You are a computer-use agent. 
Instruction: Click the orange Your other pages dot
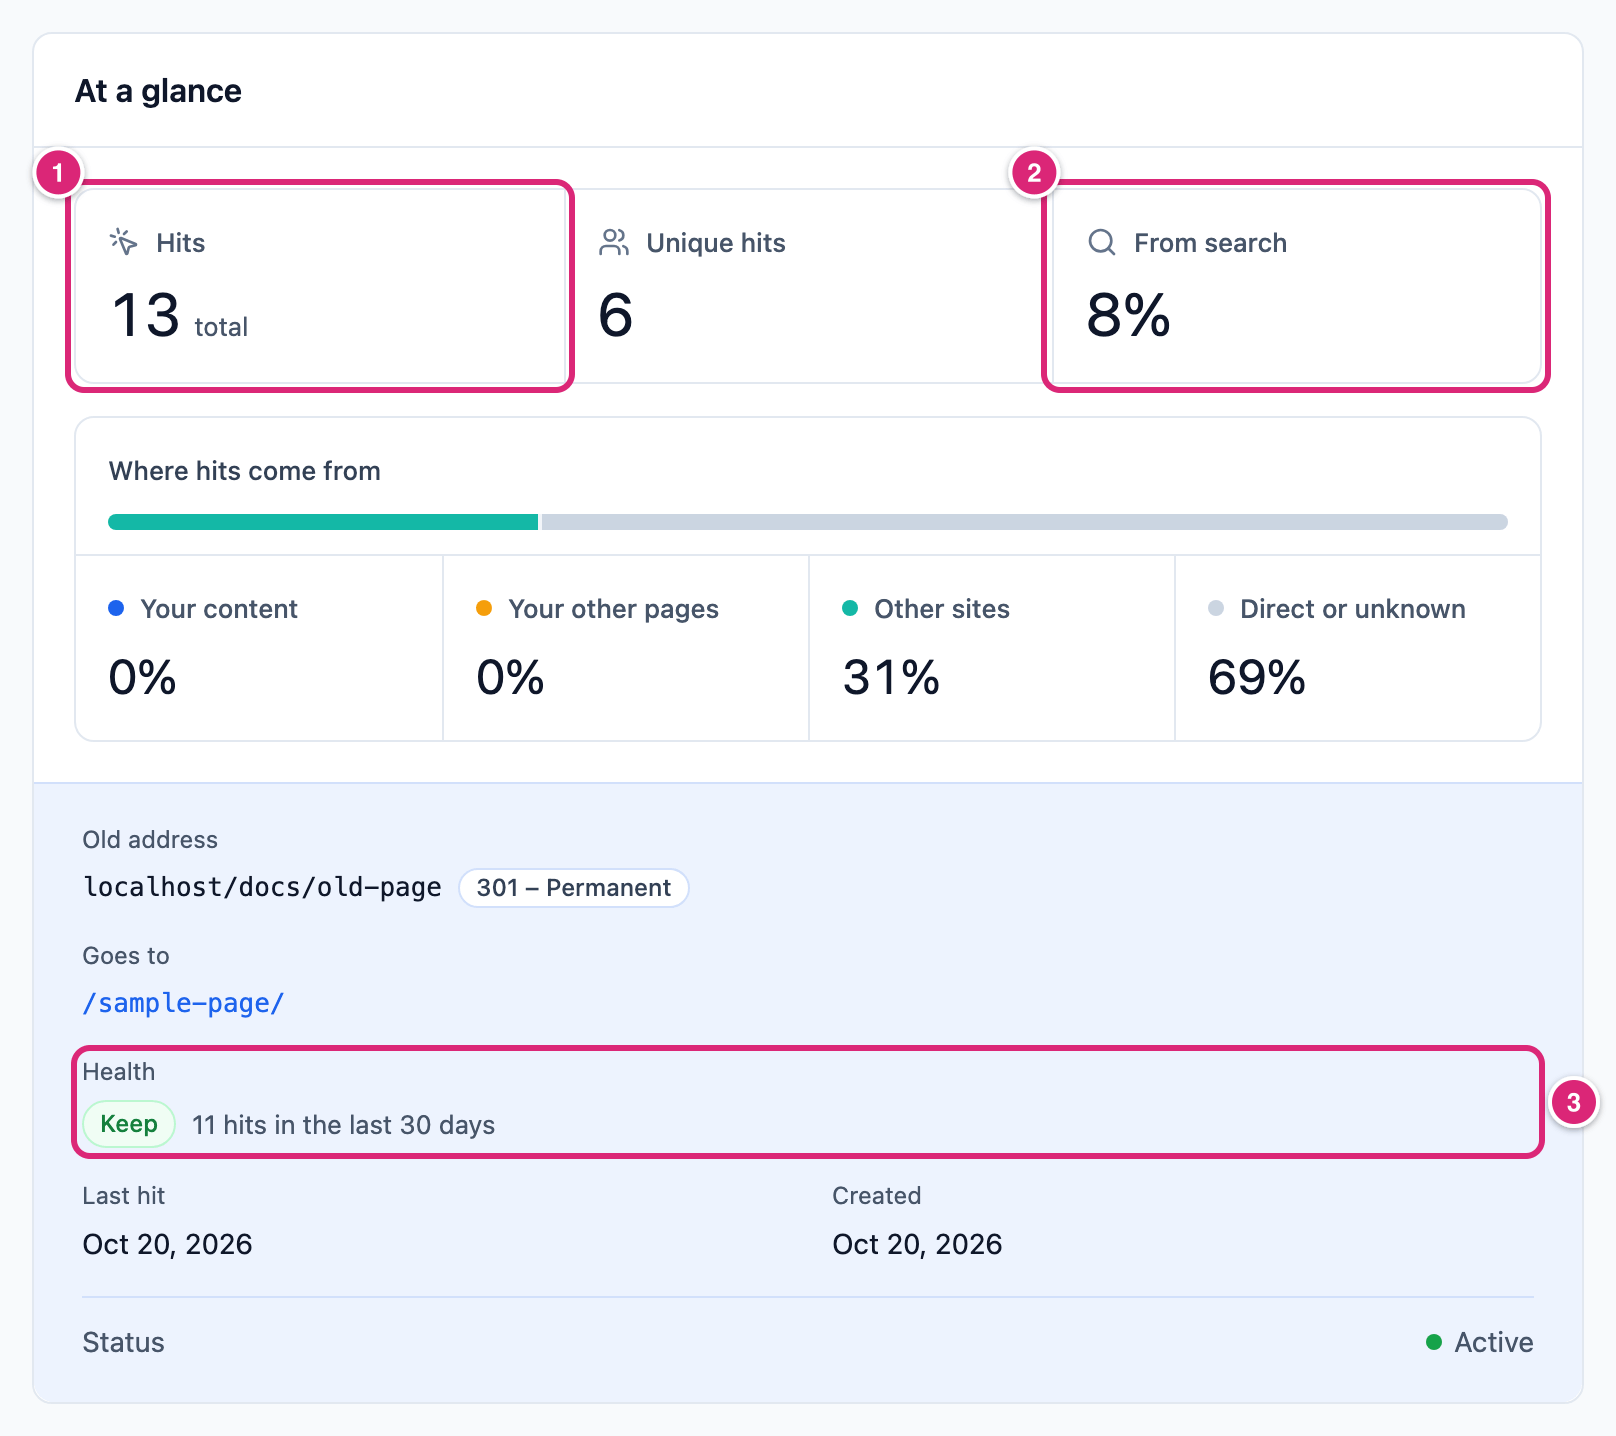click(x=484, y=608)
